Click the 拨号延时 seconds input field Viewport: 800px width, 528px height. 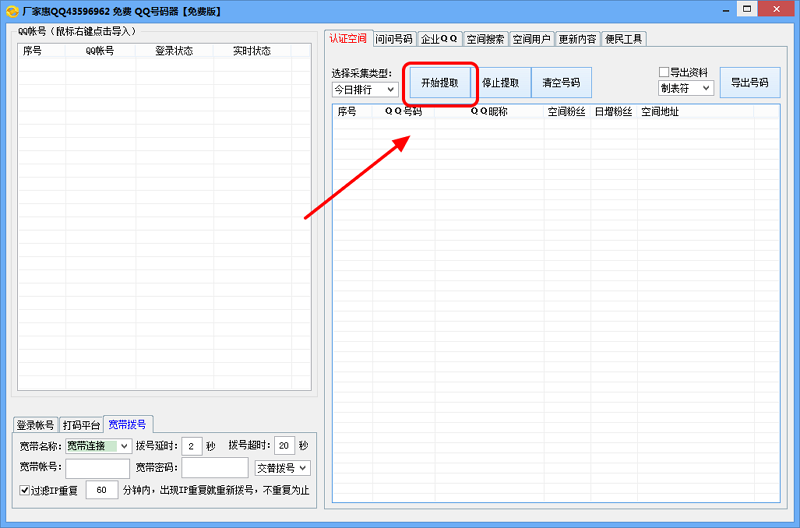coord(192,446)
